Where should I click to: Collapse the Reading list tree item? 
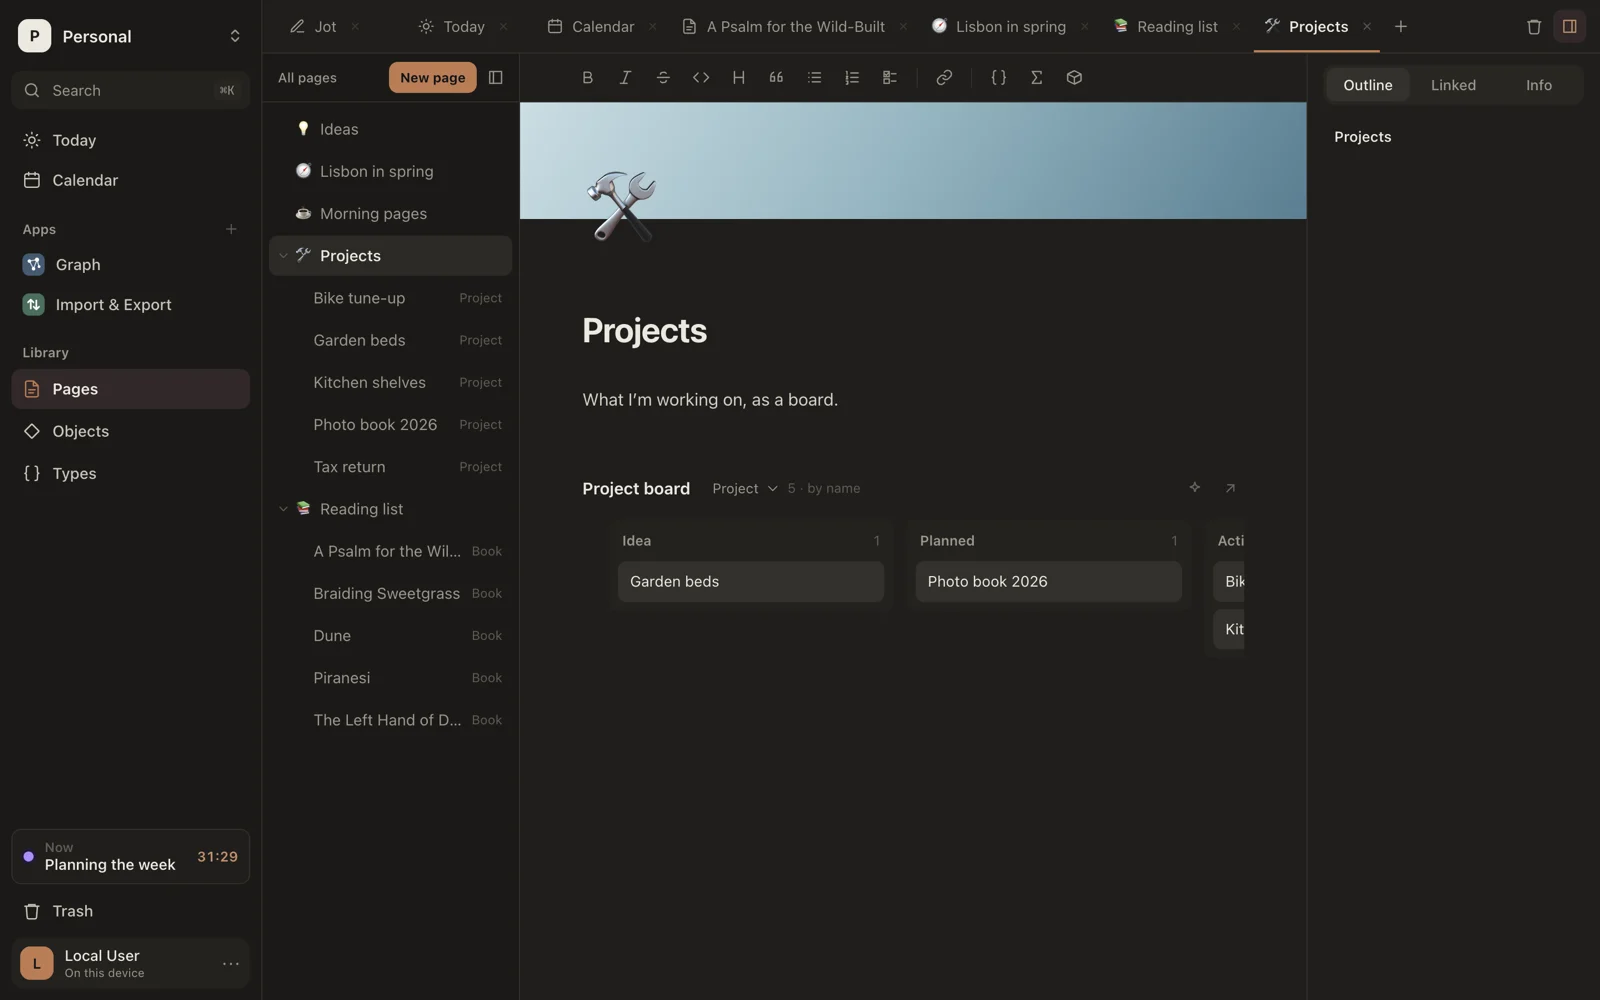283,509
